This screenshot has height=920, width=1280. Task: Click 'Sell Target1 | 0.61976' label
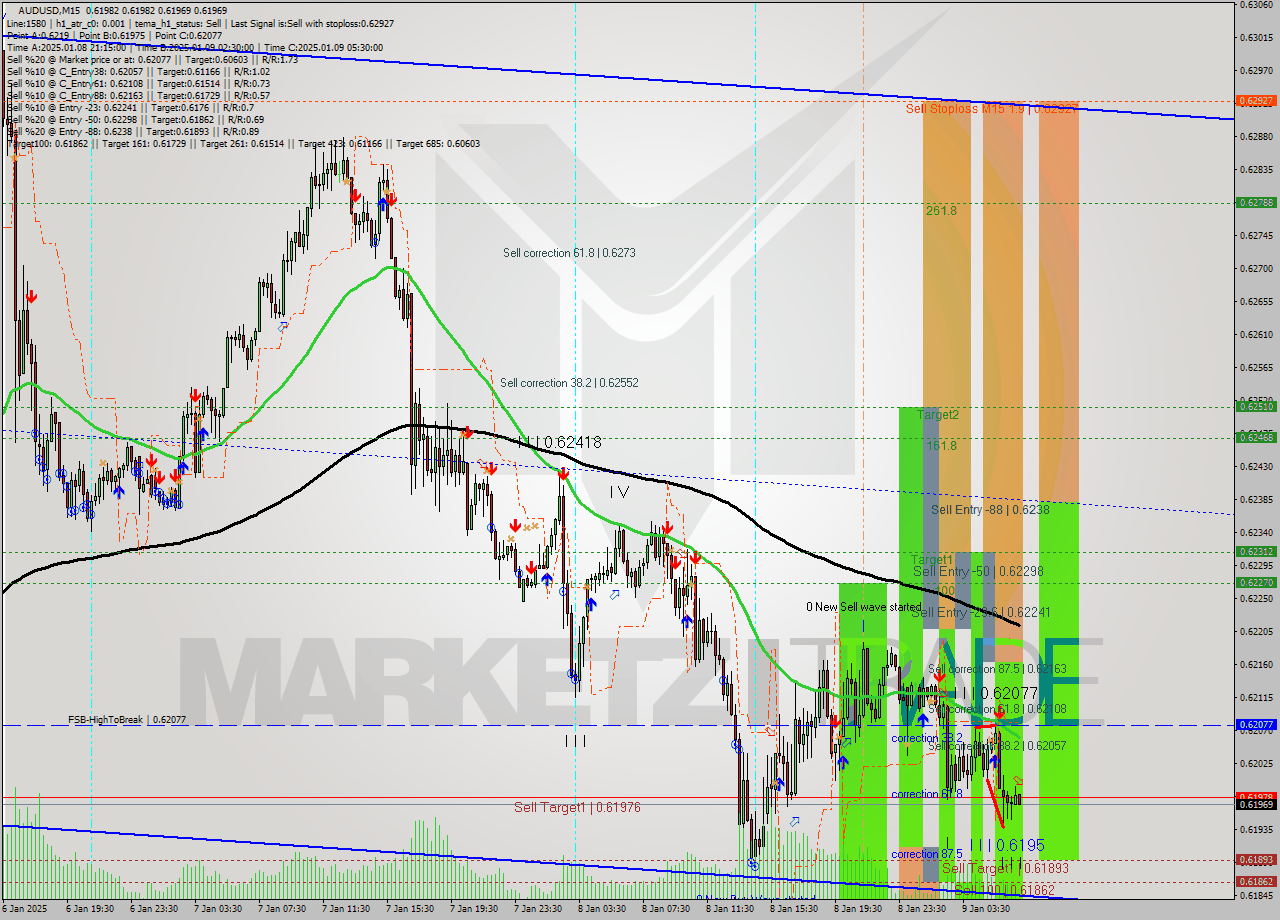pos(577,807)
